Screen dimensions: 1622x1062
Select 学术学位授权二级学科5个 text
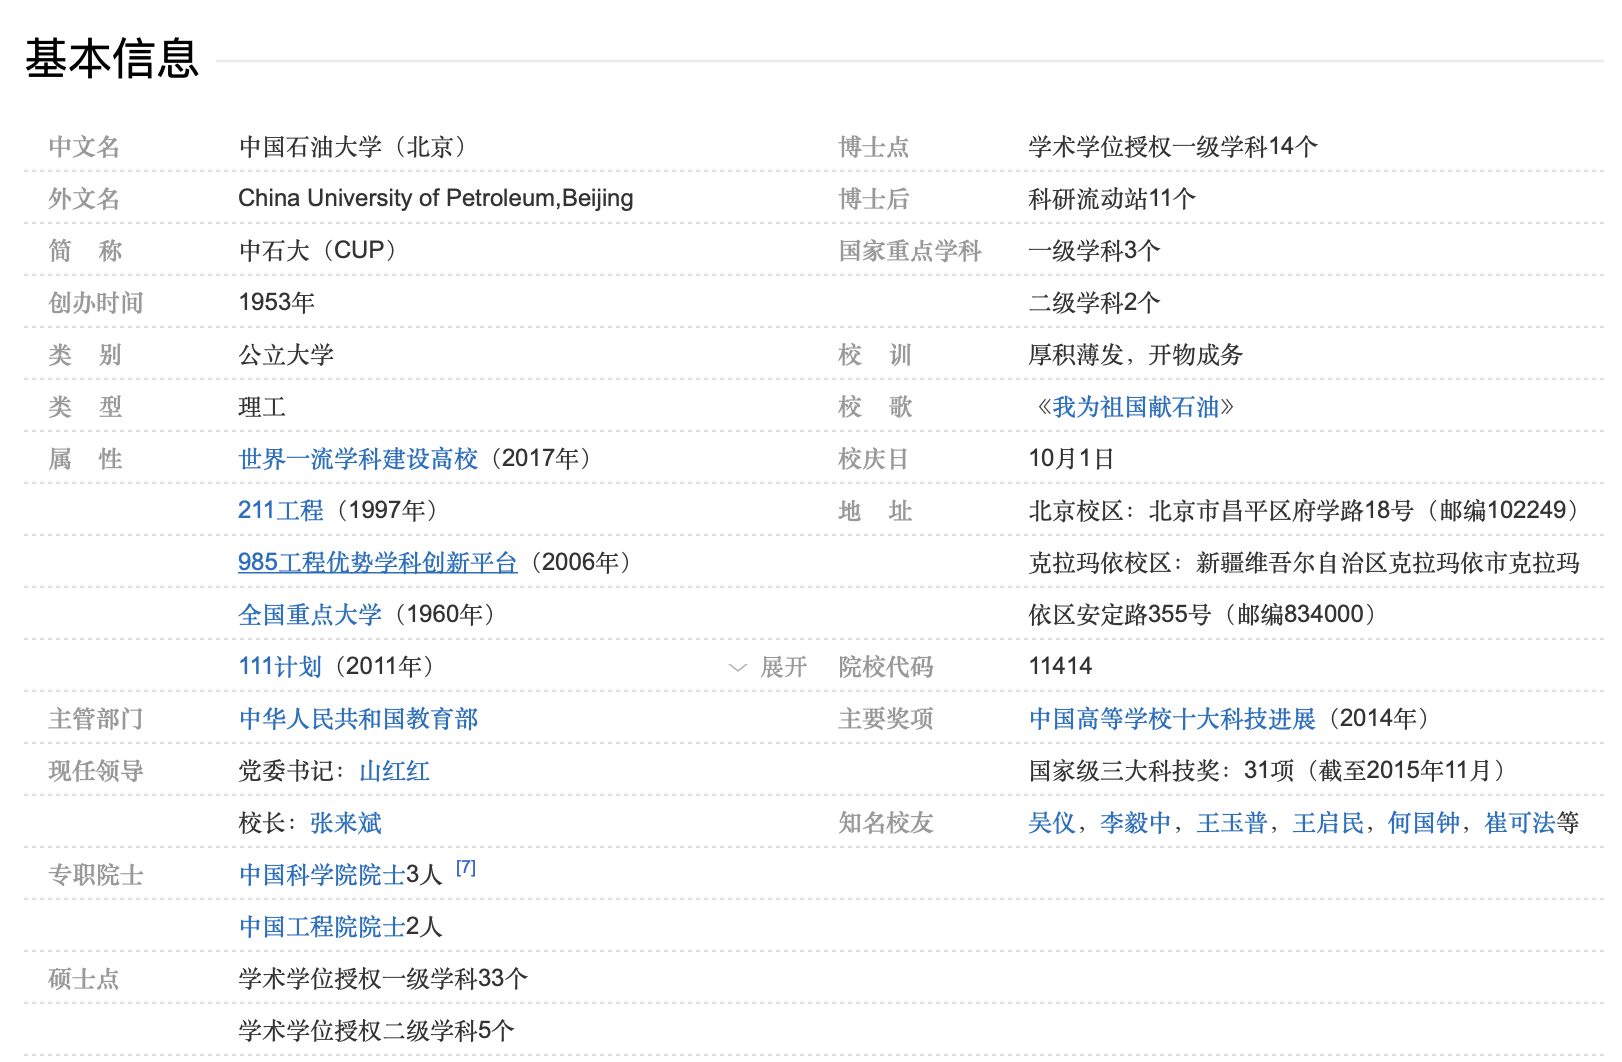[377, 1031]
